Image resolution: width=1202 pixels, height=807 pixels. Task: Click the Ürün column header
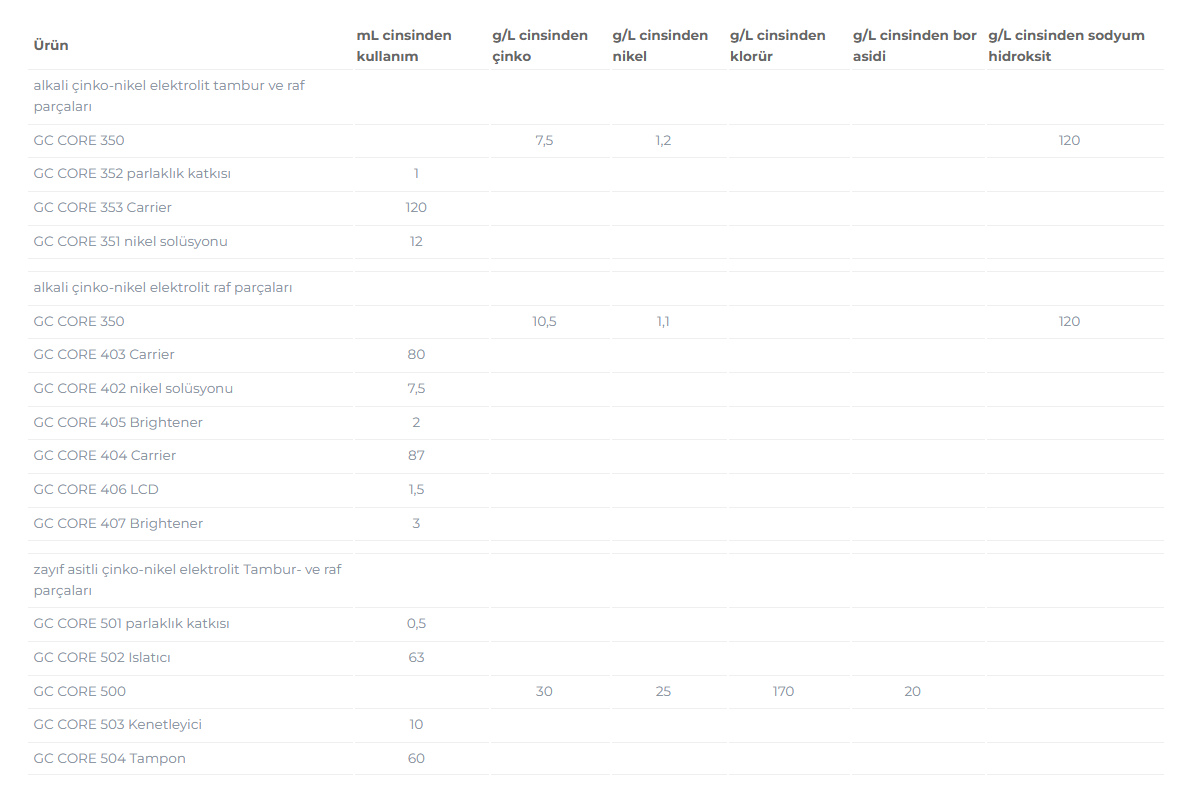(51, 45)
